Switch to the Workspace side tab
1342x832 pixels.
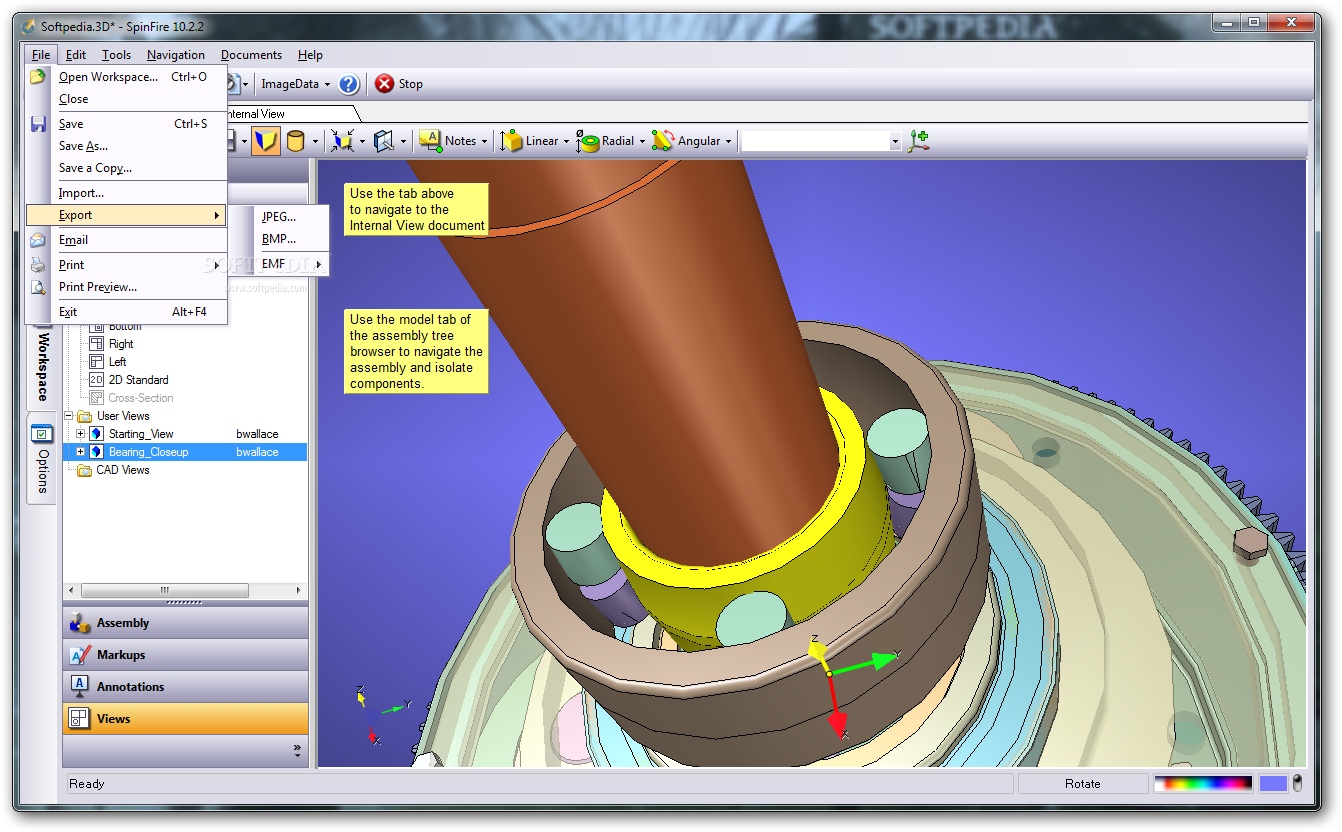click(41, 365)
